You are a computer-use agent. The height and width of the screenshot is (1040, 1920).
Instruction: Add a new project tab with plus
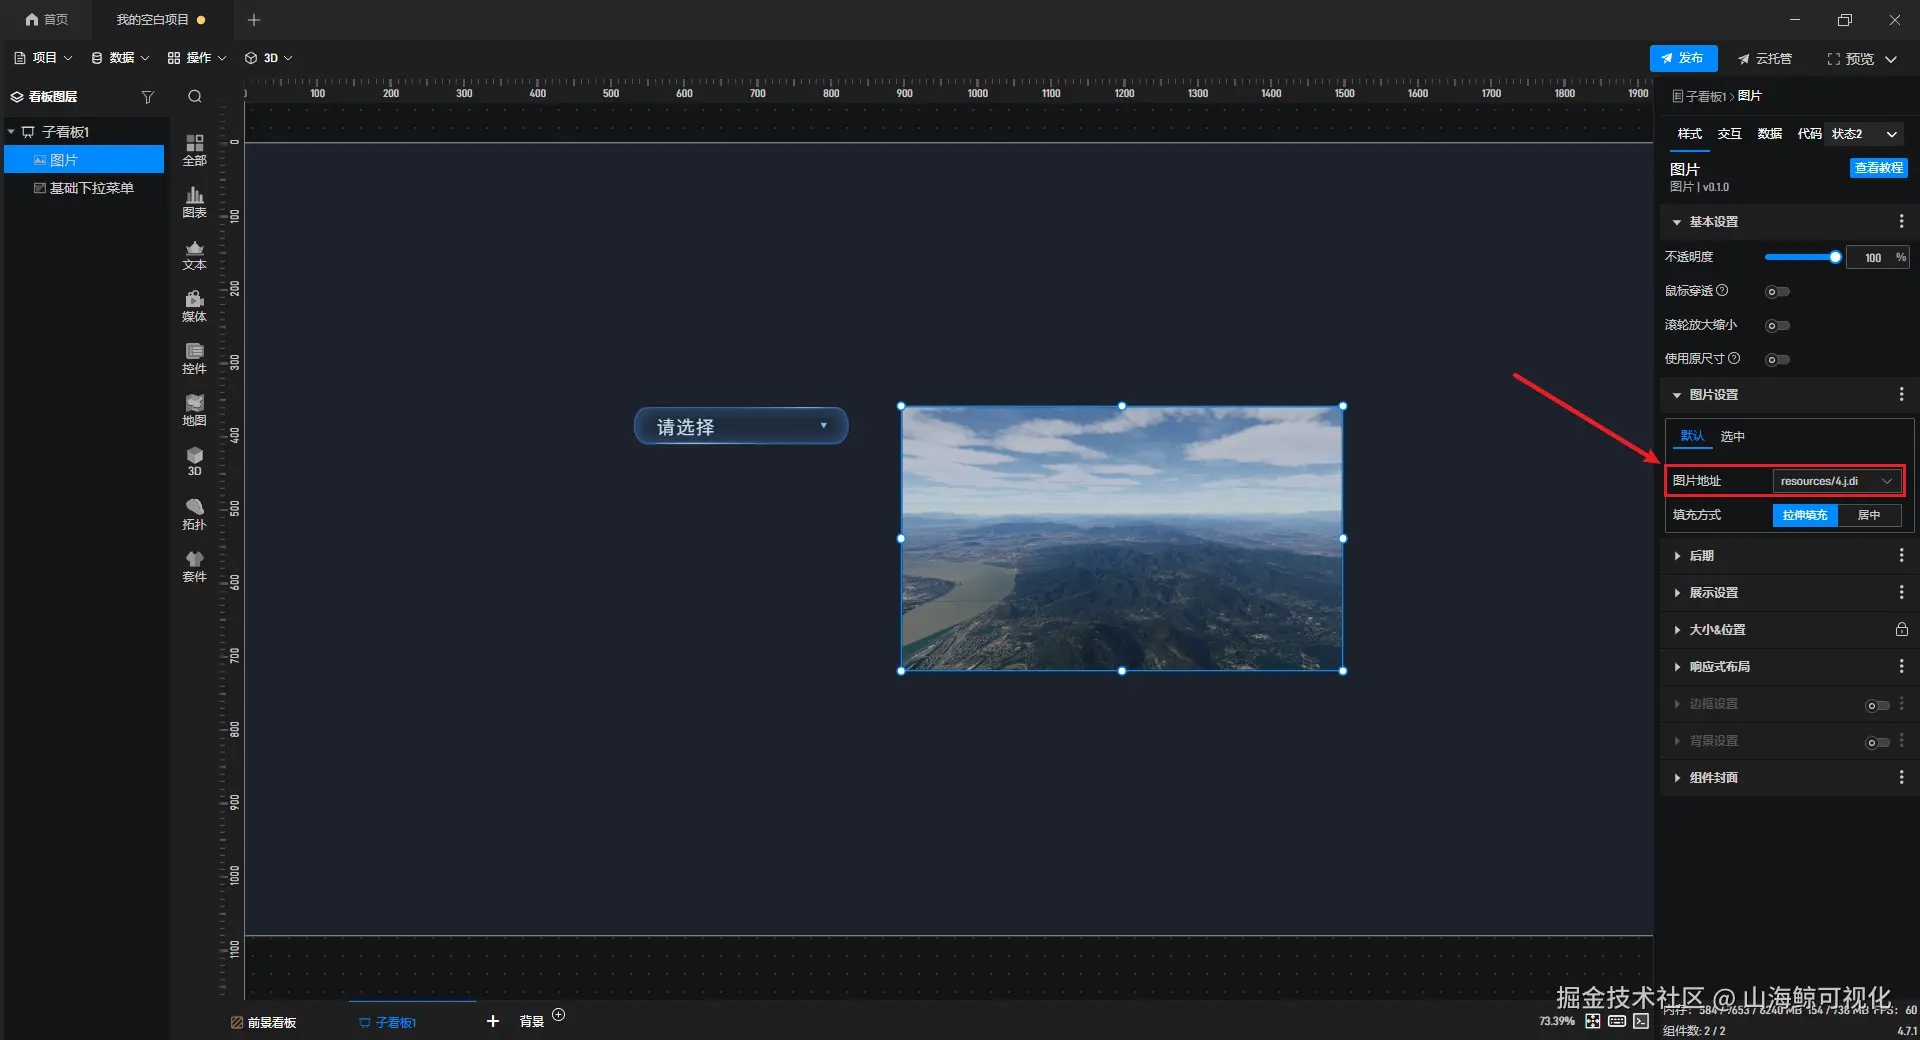tap(254, 19)
